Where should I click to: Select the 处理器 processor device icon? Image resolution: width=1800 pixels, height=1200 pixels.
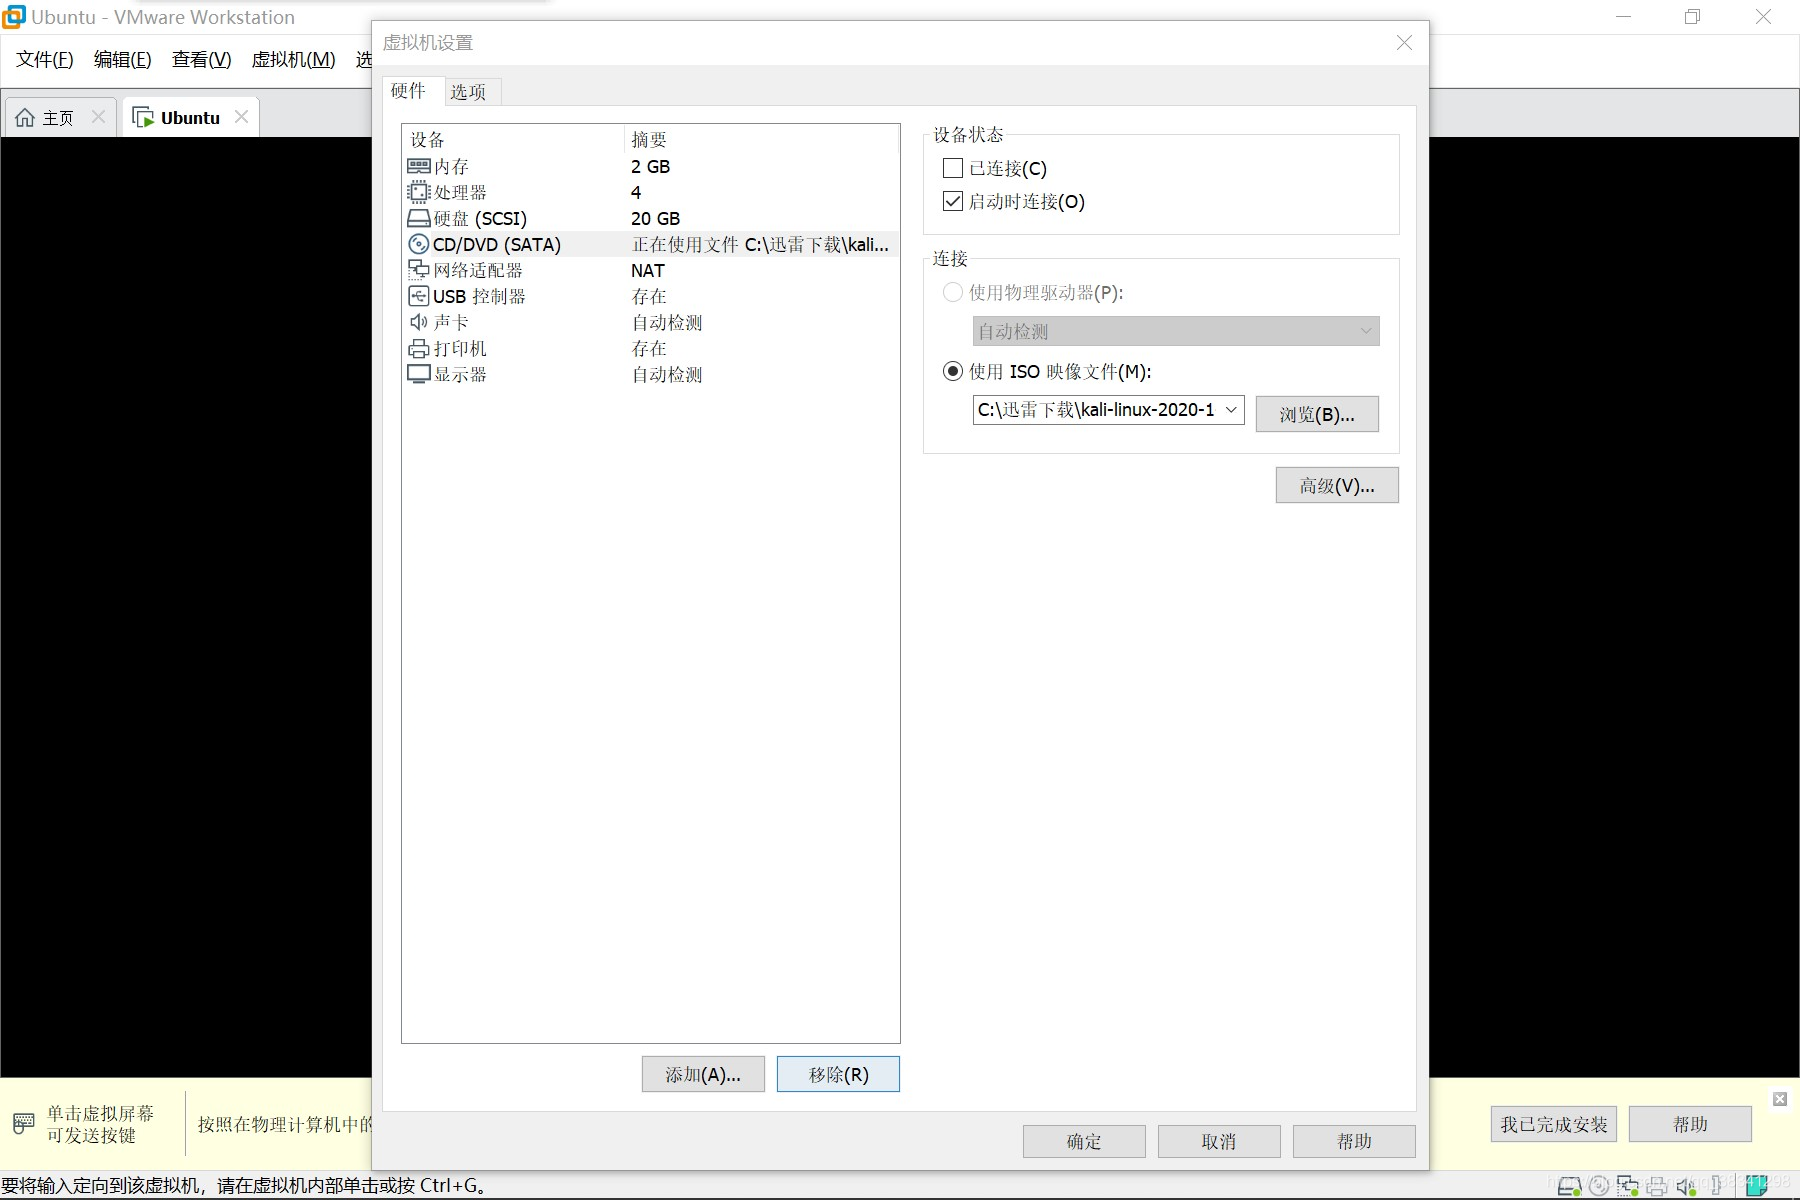coord(419,192)
